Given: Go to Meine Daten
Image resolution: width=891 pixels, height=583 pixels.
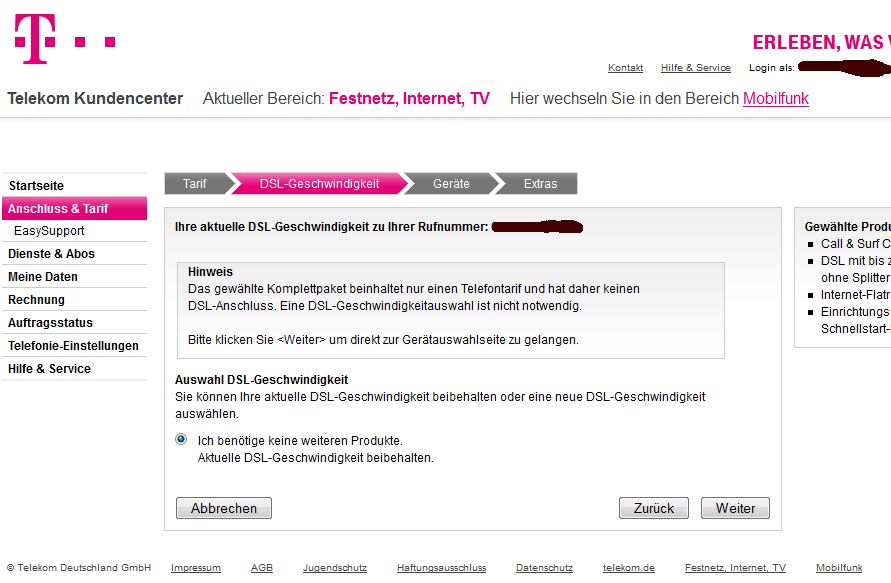Looking at the screenshot, I should (43, 277).
